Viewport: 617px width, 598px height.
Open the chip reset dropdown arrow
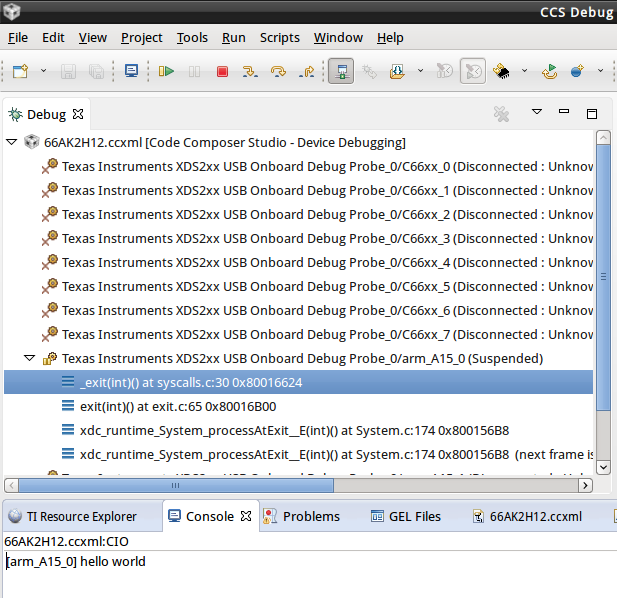(524, 71)
